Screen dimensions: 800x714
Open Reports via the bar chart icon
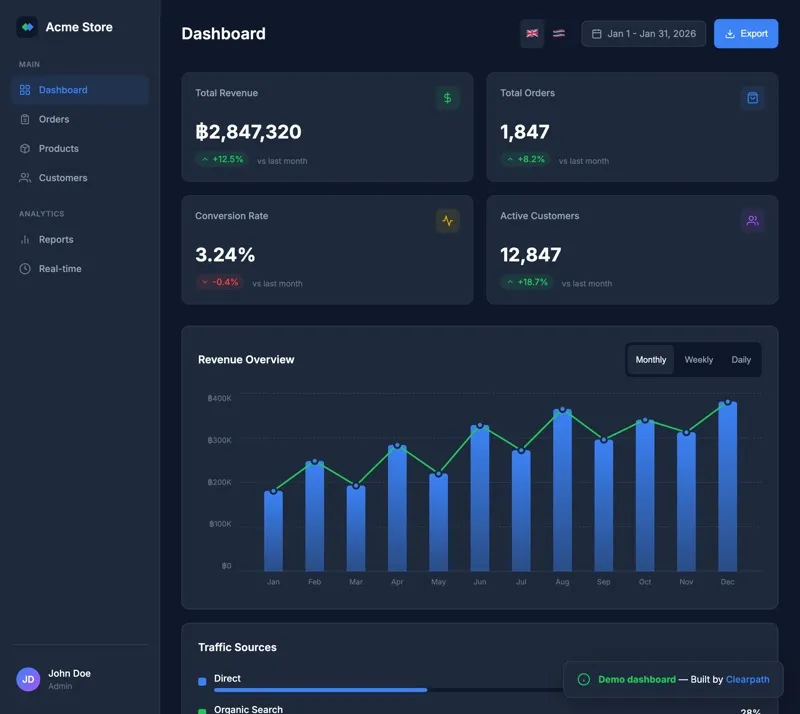[x=28, y=239]
